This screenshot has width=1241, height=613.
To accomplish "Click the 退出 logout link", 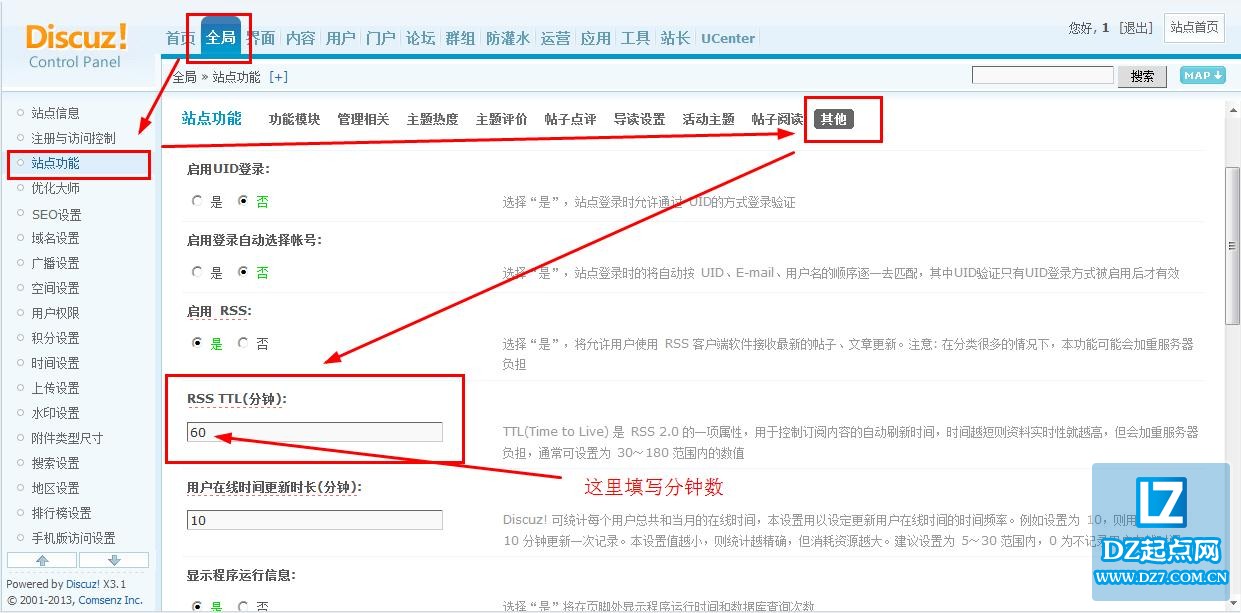I will pyautogui.click(x=1136, y=28).
